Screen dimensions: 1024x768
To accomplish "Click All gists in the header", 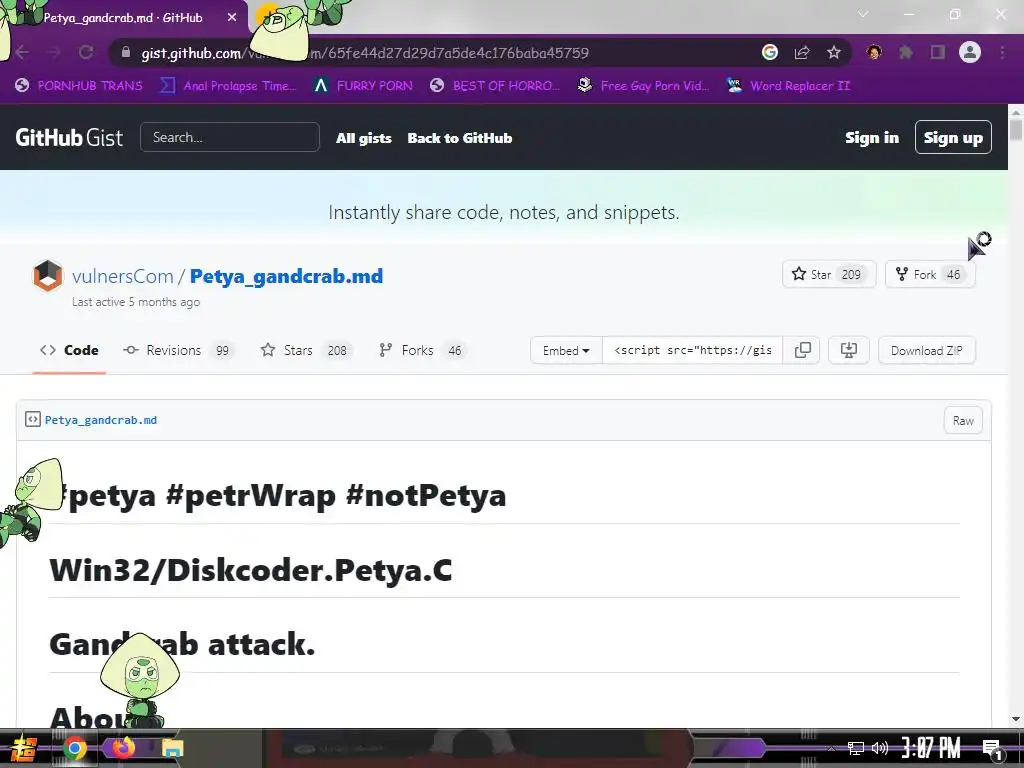I will 364,138.
